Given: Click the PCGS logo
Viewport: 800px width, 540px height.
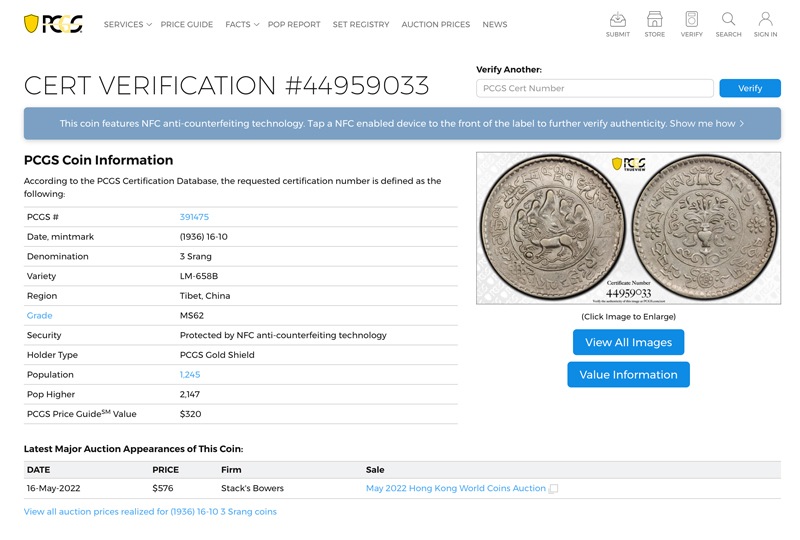Looking at the screenshot, I should pyautogui.click(x=52, y=24).
